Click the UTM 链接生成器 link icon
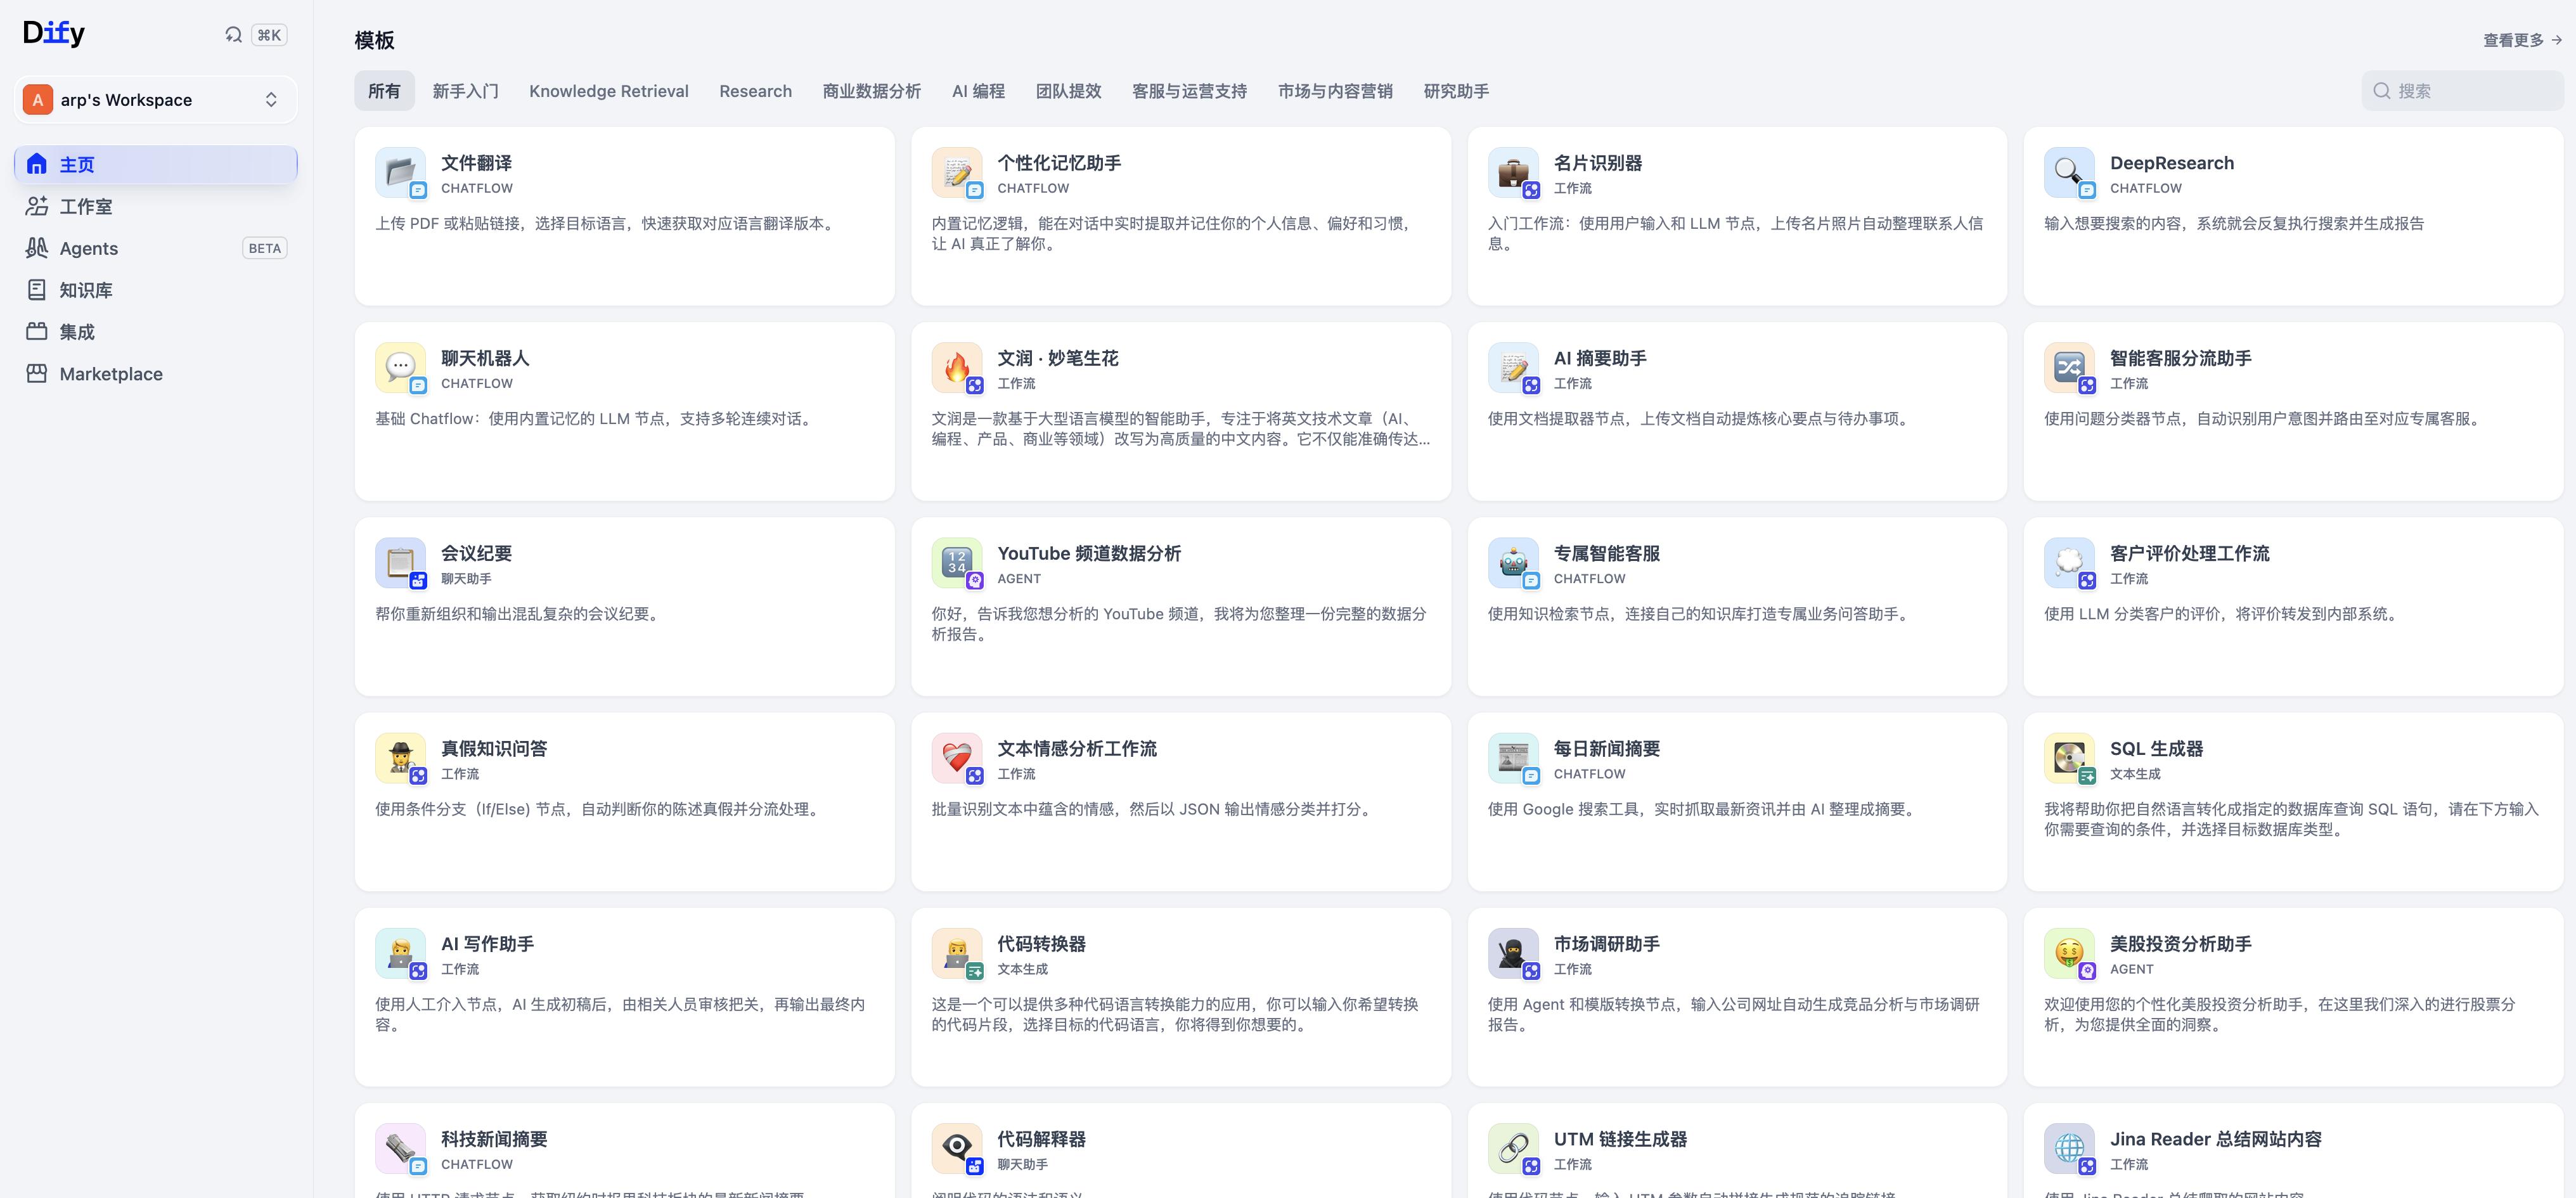Screen dimensions: 2576x1198 coord(1512,1148)
